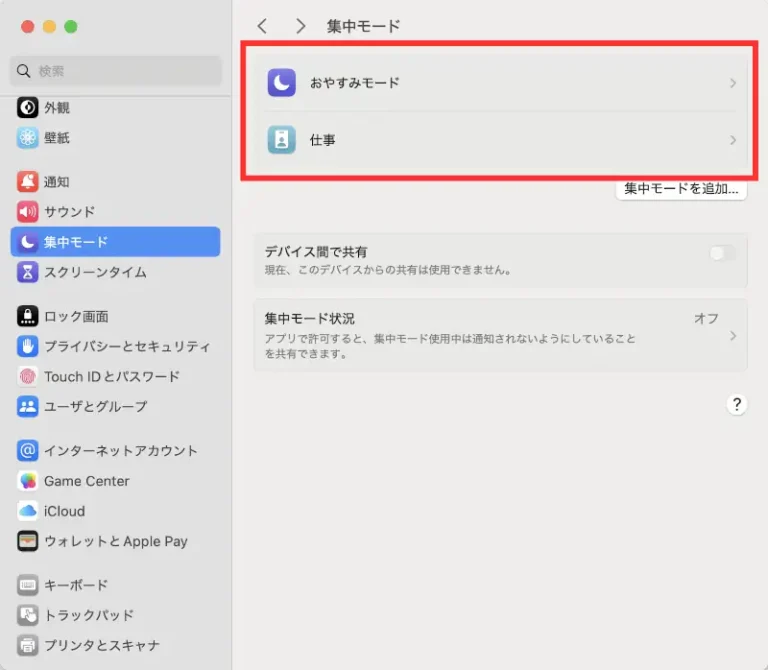The height and width of the screenshot is (670, 768).
Task: Click the 検索 search input field
Action: point(116,71)
